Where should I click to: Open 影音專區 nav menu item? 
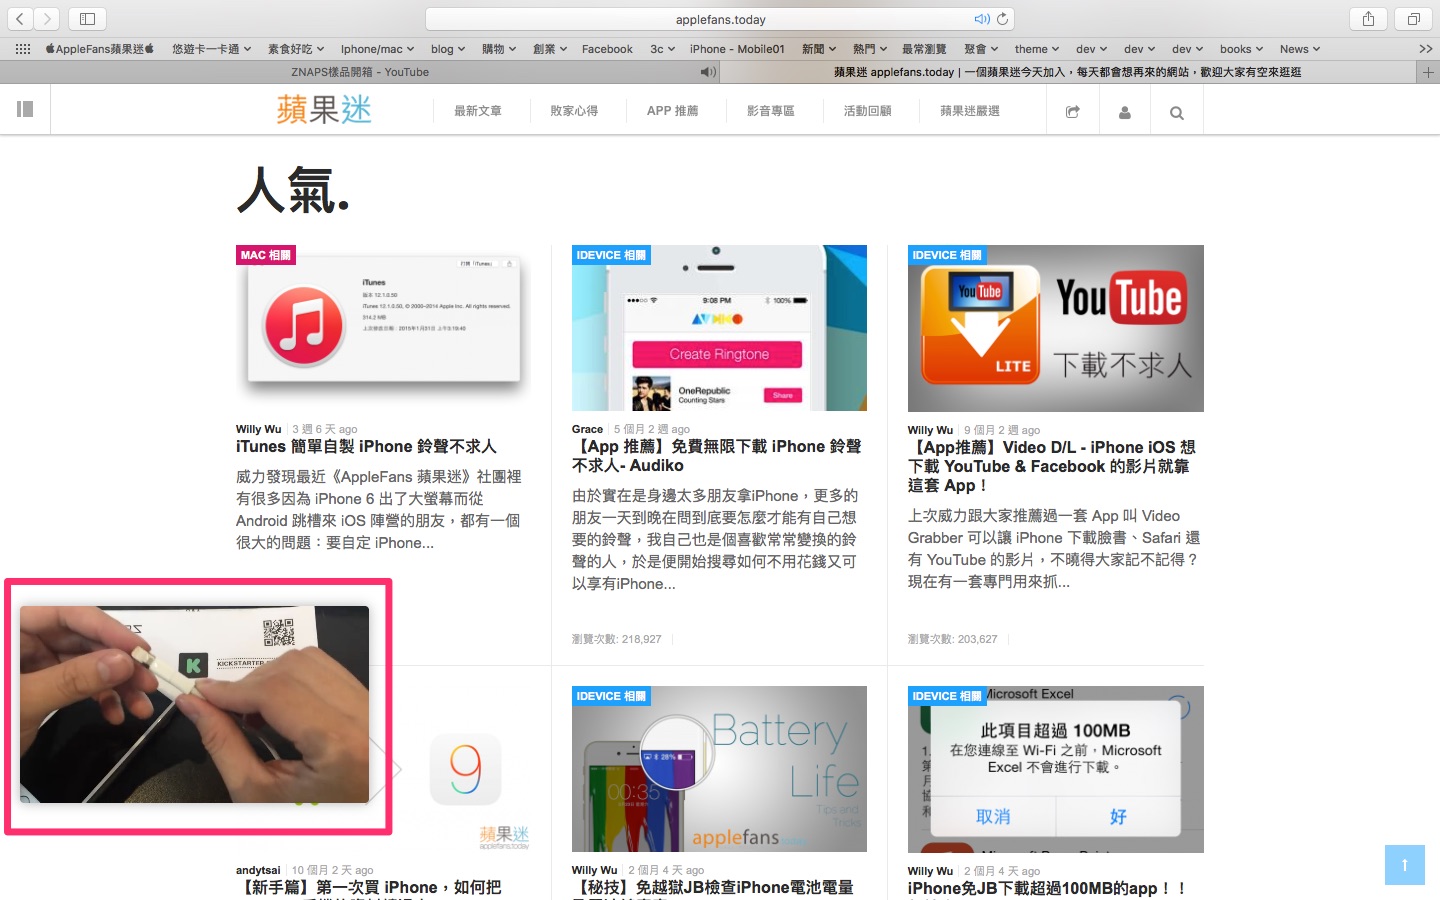(770, 111)
